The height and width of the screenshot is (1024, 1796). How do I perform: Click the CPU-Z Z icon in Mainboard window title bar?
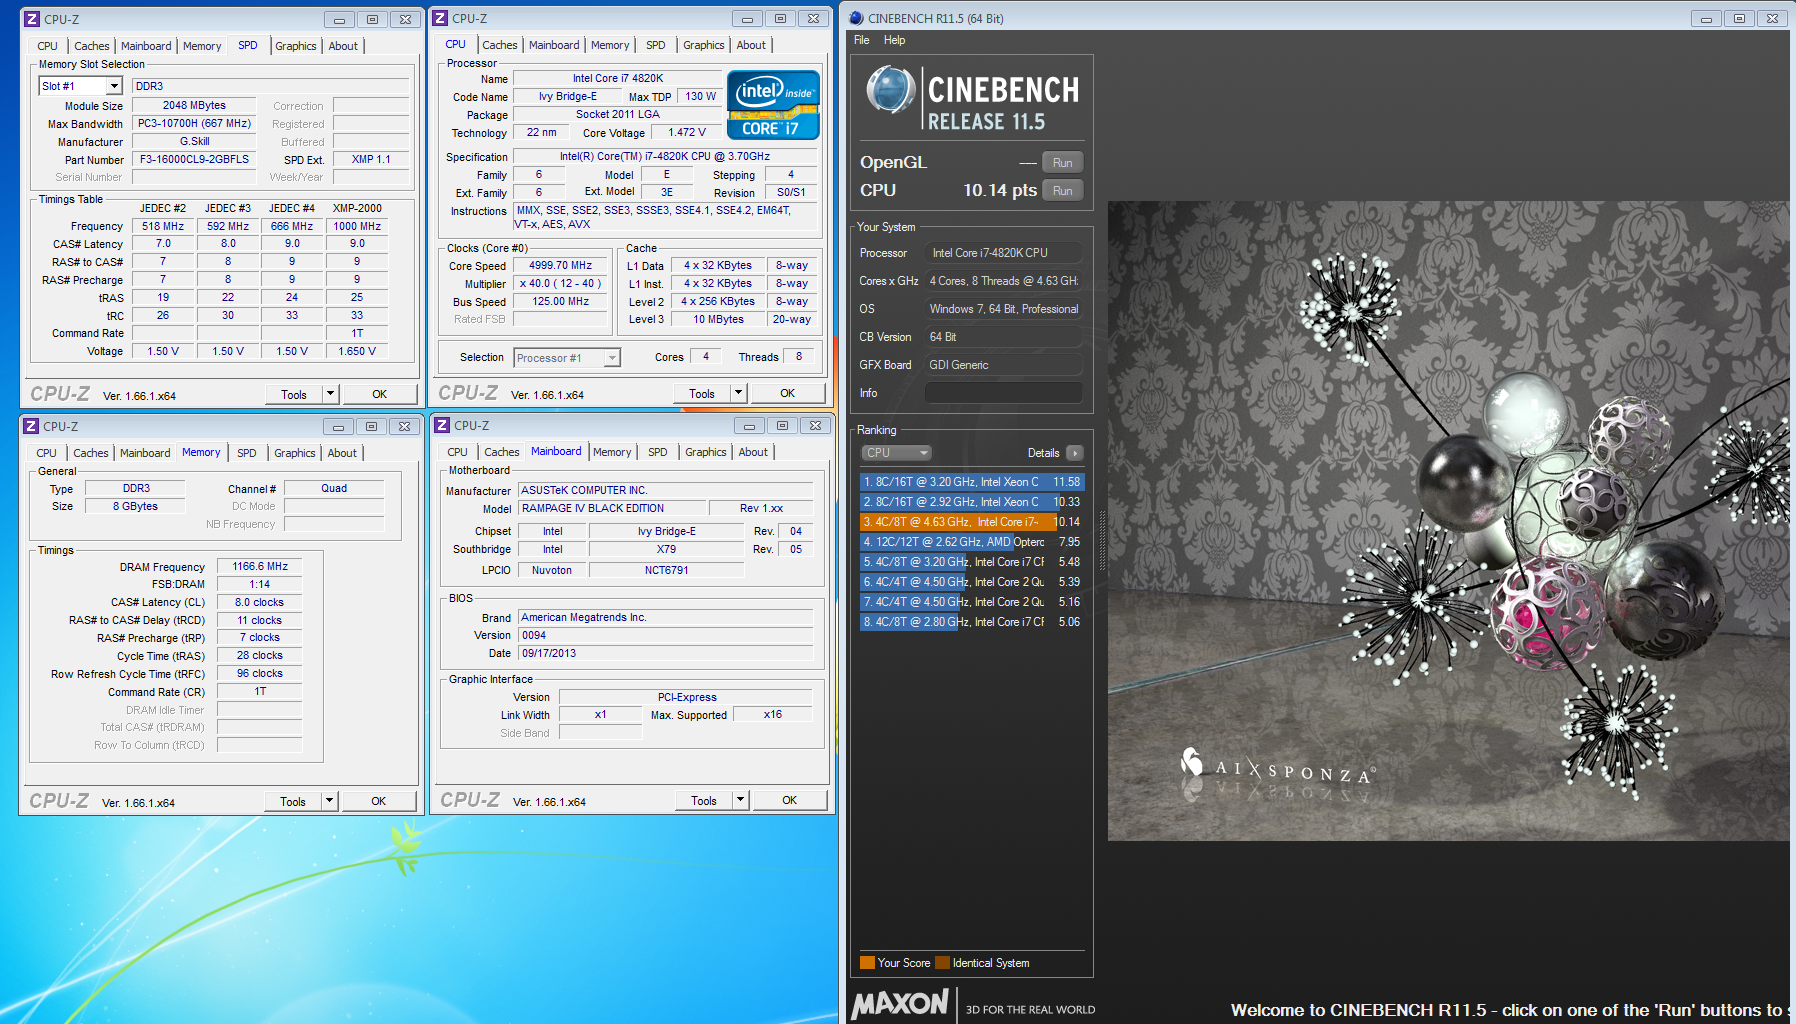pyautogui.click(x=442, y=425)
